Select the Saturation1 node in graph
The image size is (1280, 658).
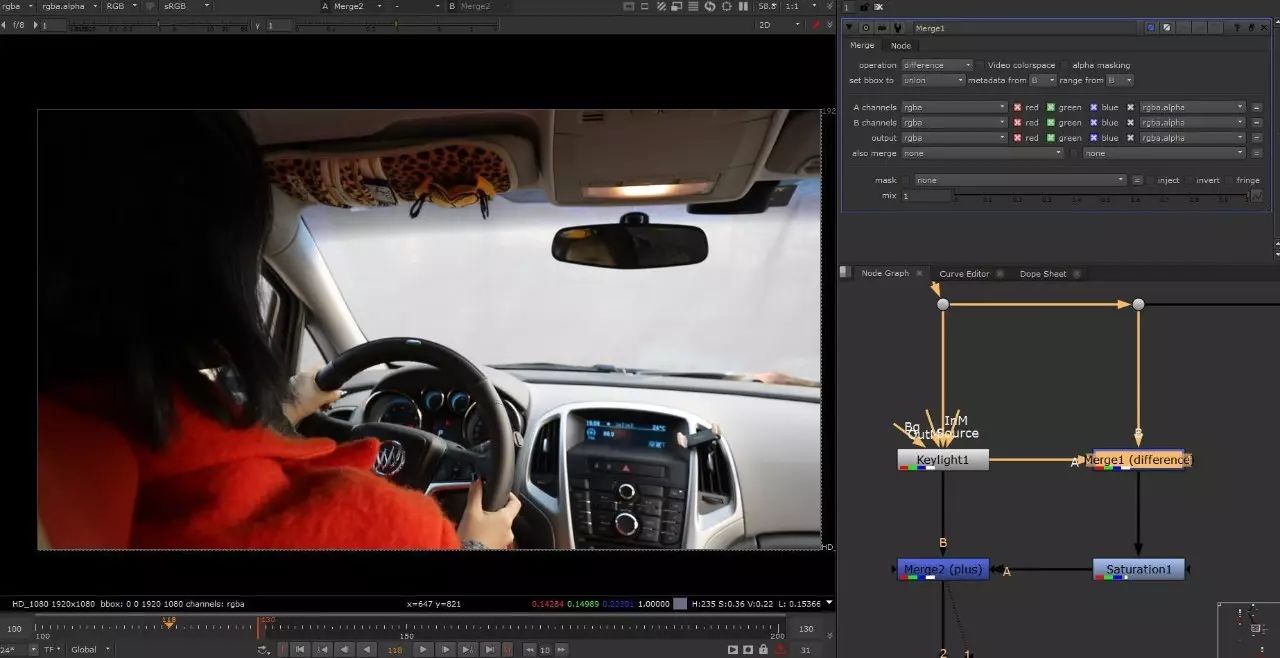[x=1139, y=570]
